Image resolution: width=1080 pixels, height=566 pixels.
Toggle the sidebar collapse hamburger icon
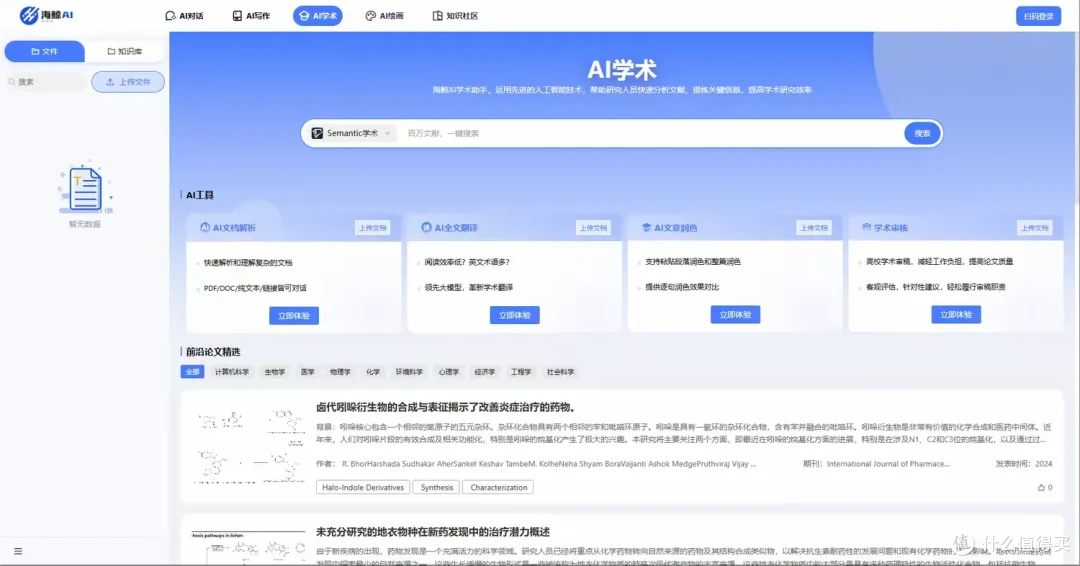(18, 551)
